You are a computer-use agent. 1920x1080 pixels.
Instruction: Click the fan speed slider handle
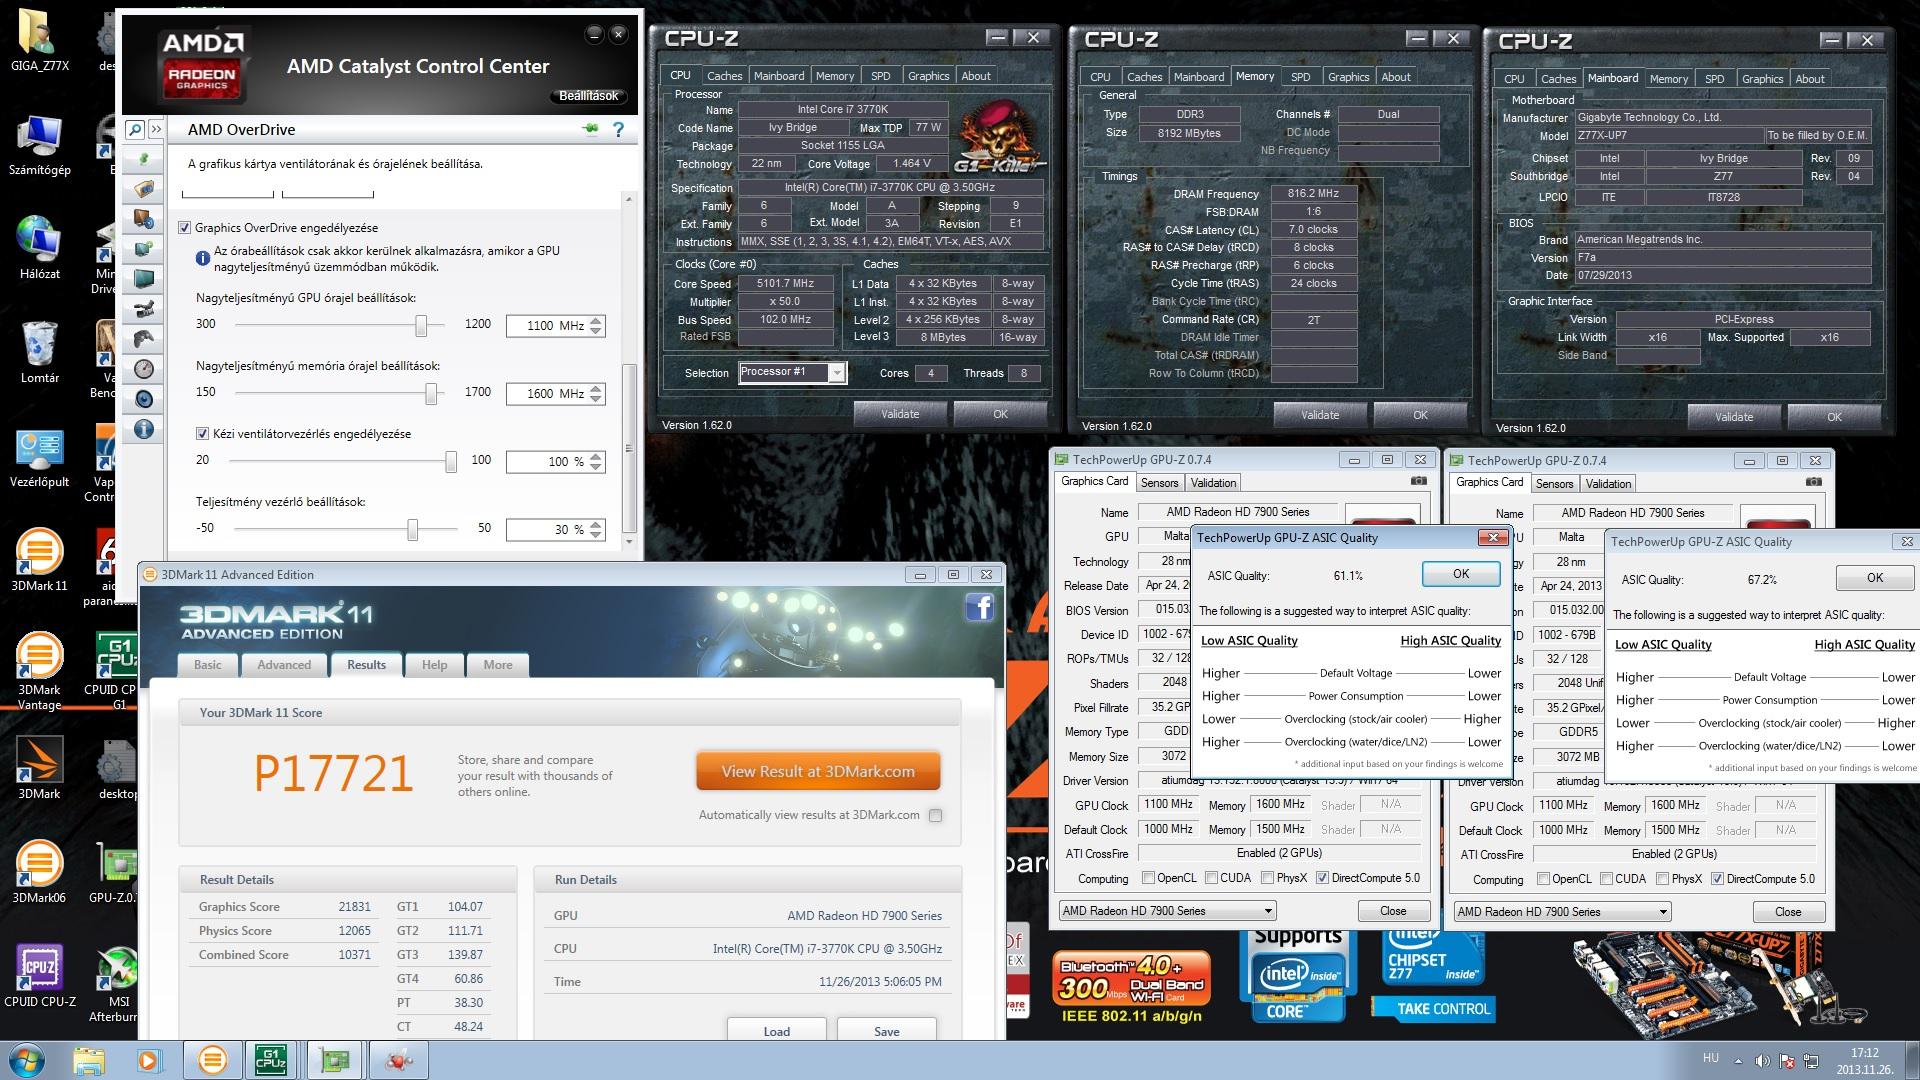[451, 461]
